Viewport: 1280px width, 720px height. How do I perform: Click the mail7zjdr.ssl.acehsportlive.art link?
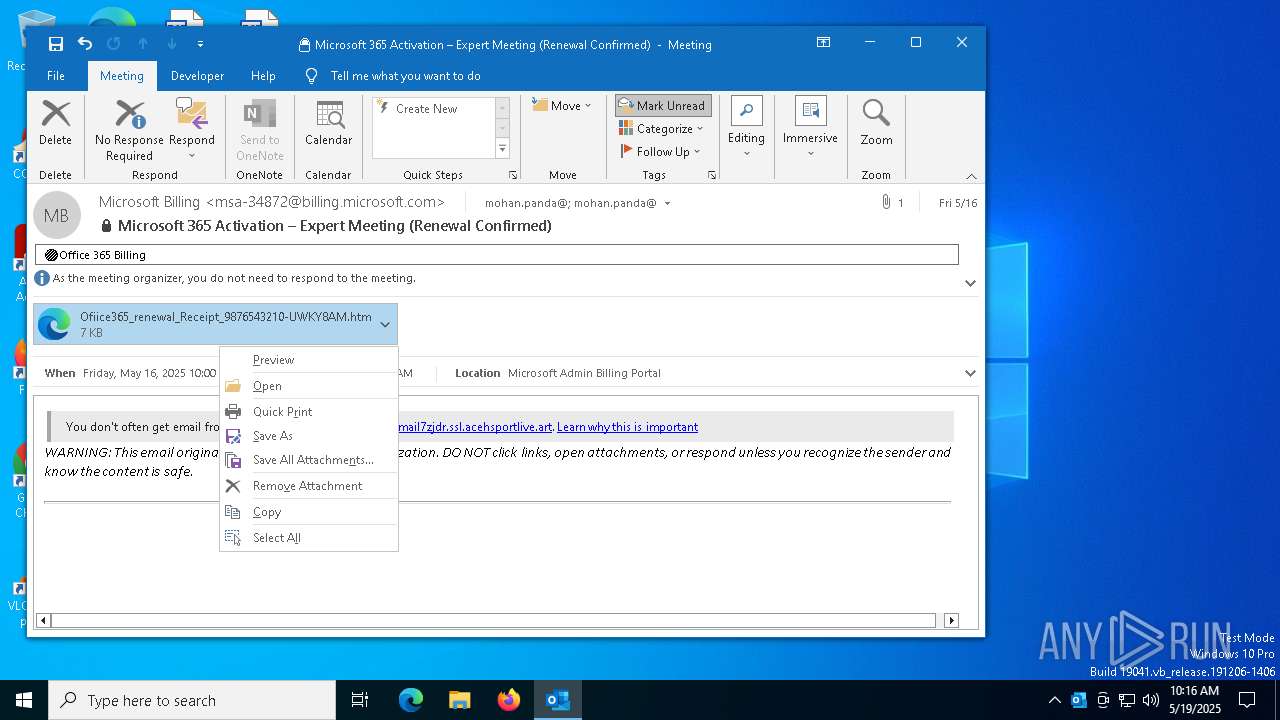point(475,427)
